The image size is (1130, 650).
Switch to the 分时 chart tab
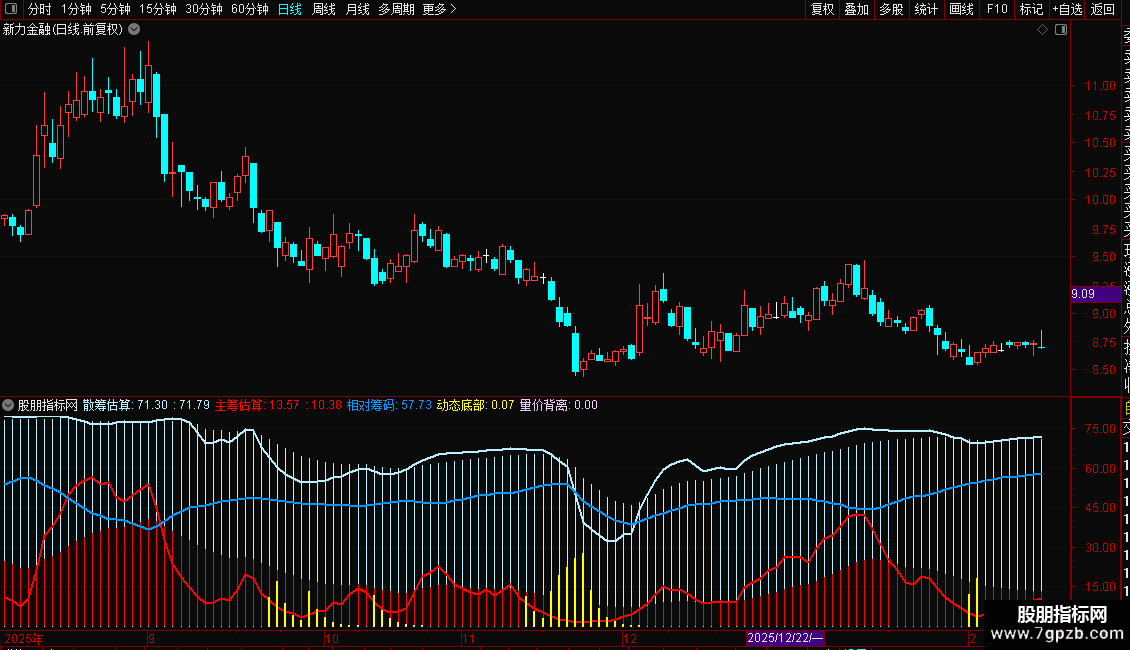click(x=39, y=9)
